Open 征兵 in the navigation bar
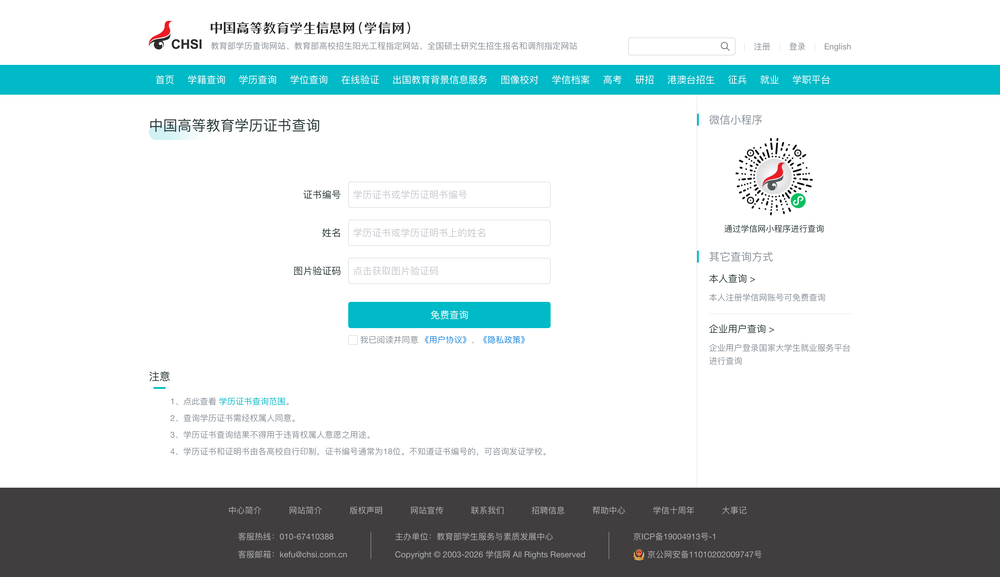The height and width of the screenshot is (577, 1000). point(737,80)
